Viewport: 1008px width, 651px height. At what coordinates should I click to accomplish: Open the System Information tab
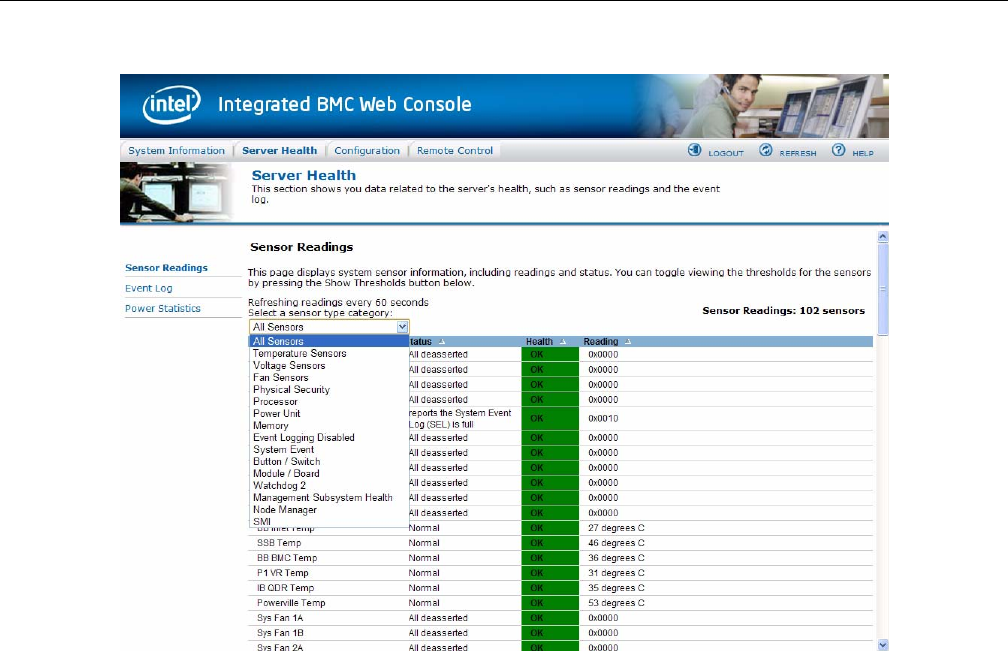[x=176, y=150]
